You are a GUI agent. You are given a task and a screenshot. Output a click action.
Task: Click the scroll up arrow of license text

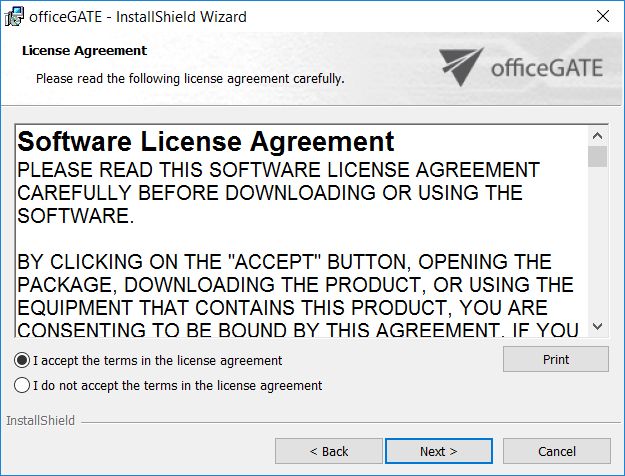point(598,135)
